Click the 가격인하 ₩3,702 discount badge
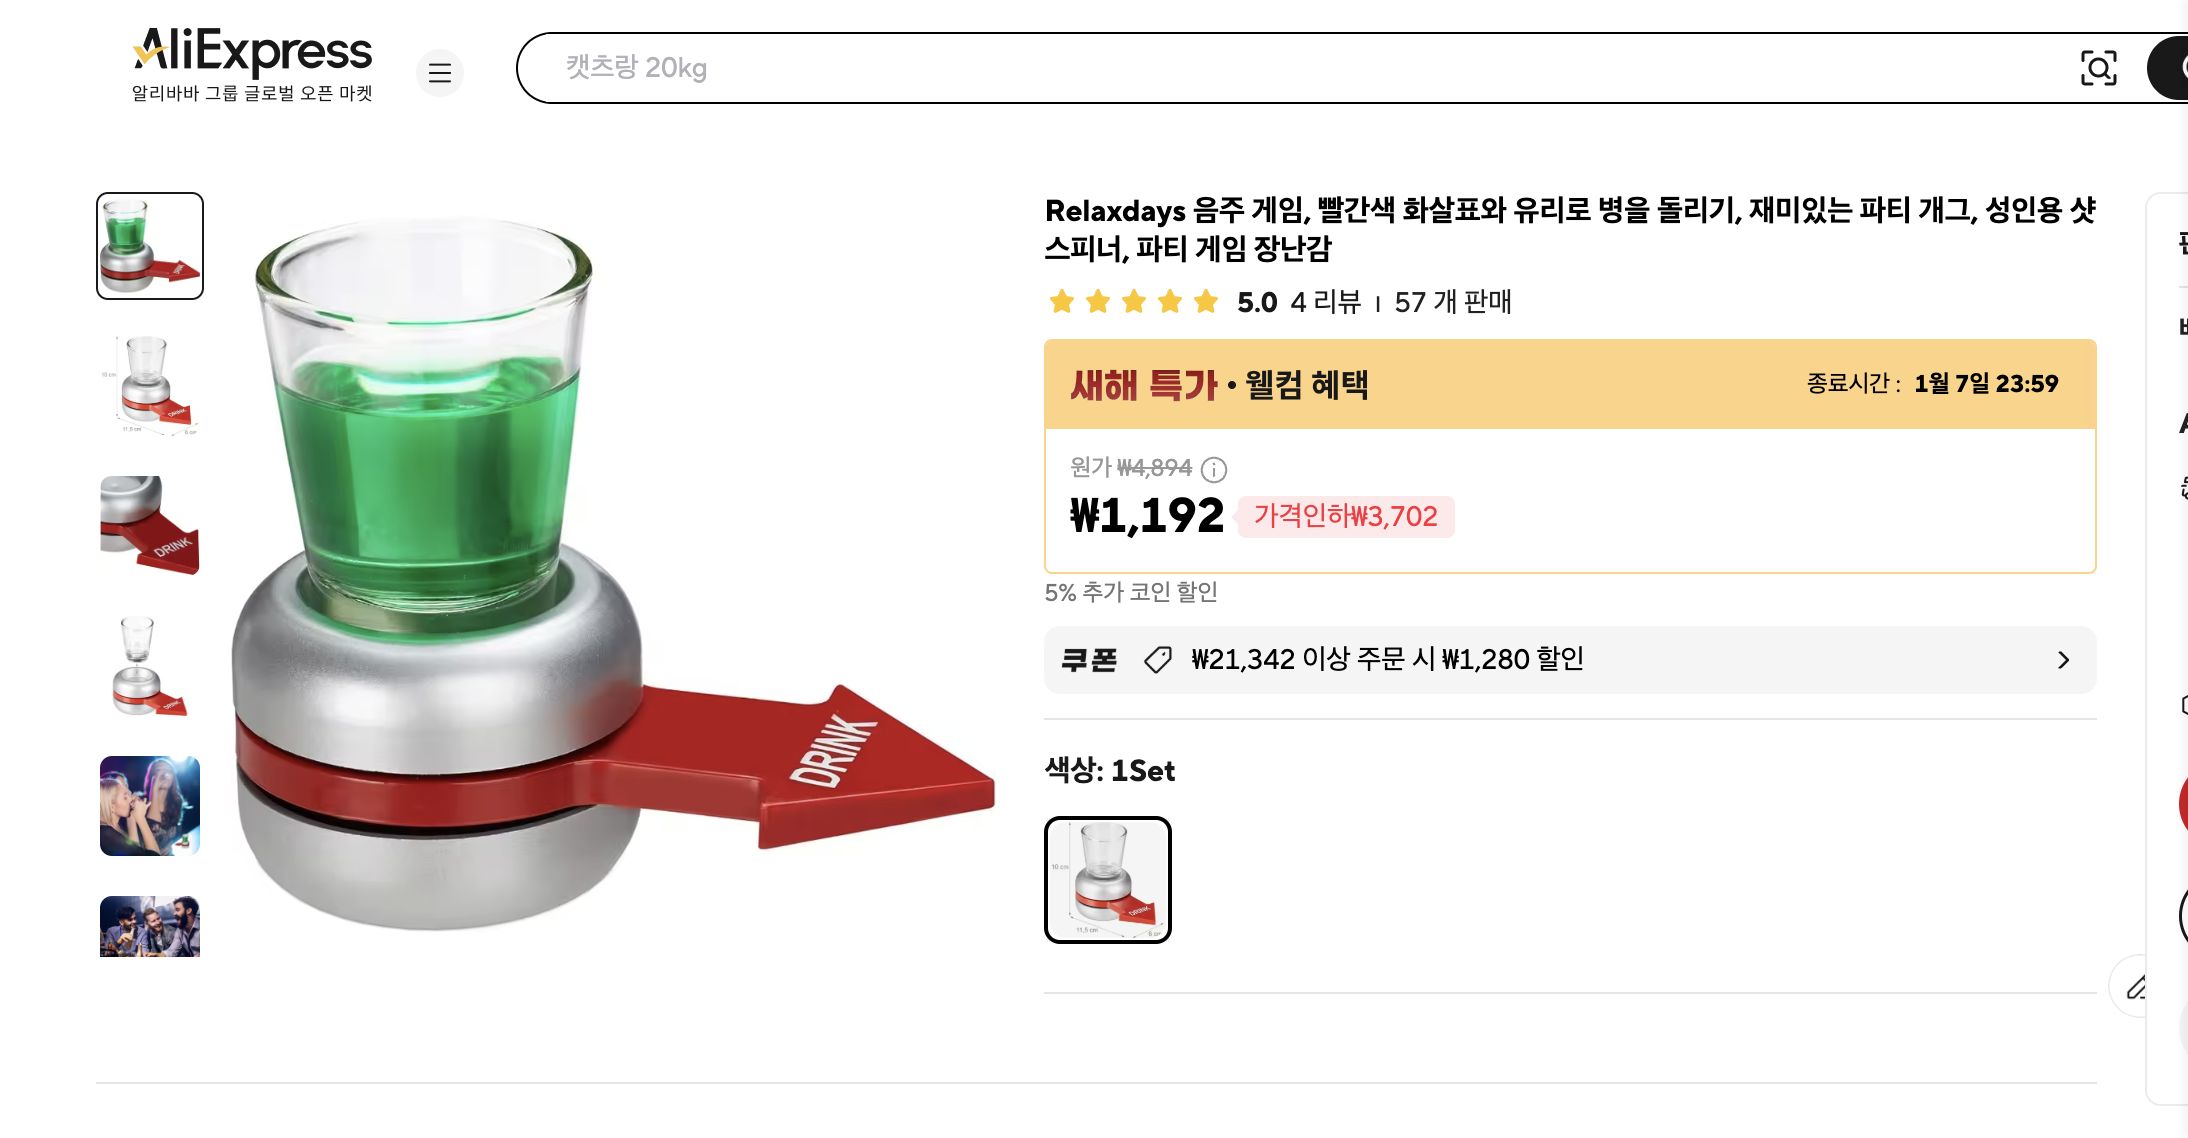 pos(1346,516)
